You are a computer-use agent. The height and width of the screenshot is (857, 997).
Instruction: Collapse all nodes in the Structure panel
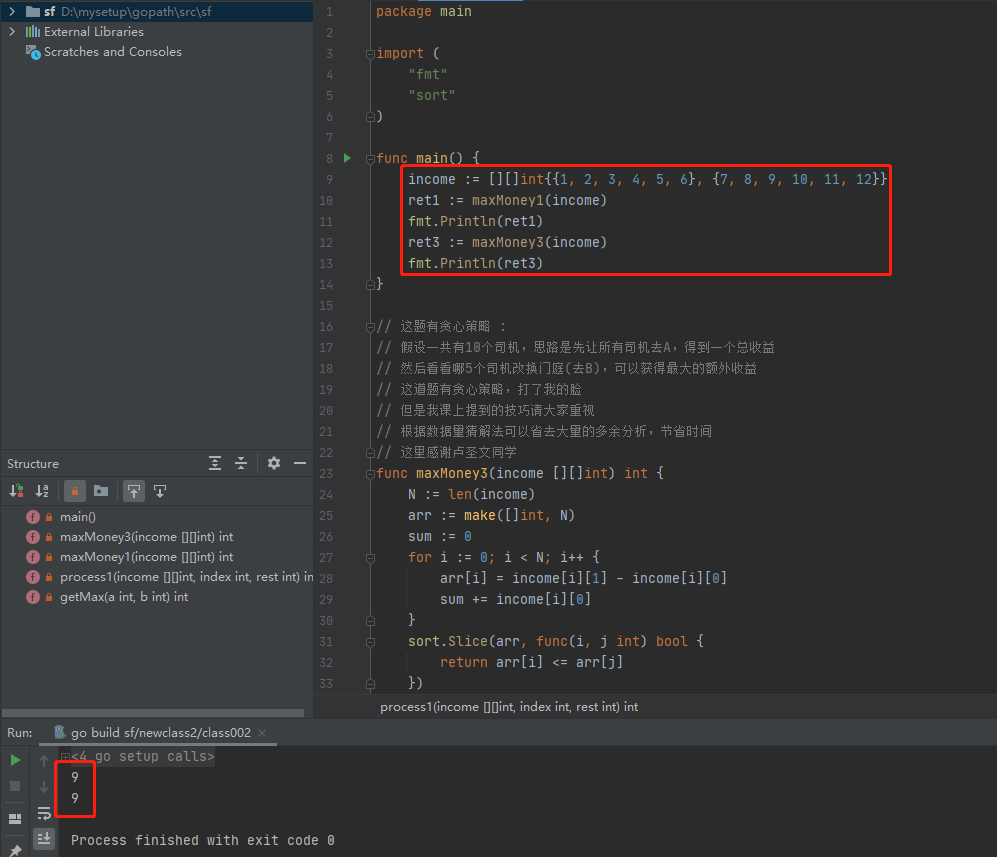pyautogui.click(x=241, y=463)
